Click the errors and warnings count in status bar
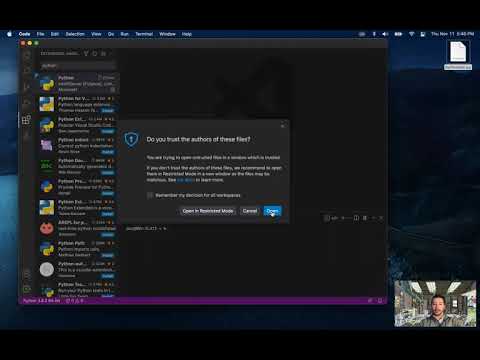This screenshot has height=360, width=480. [x=75, y=301]
